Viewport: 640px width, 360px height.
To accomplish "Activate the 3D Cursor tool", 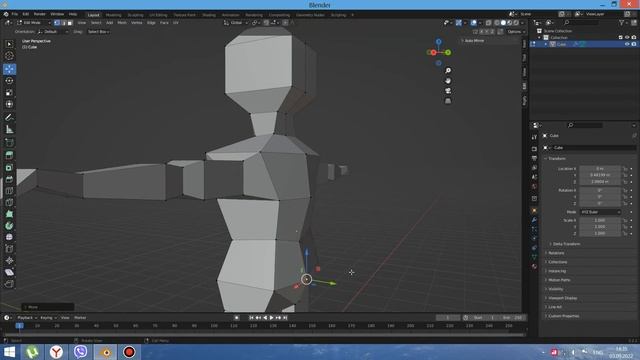I will click(x=9, y=56).
